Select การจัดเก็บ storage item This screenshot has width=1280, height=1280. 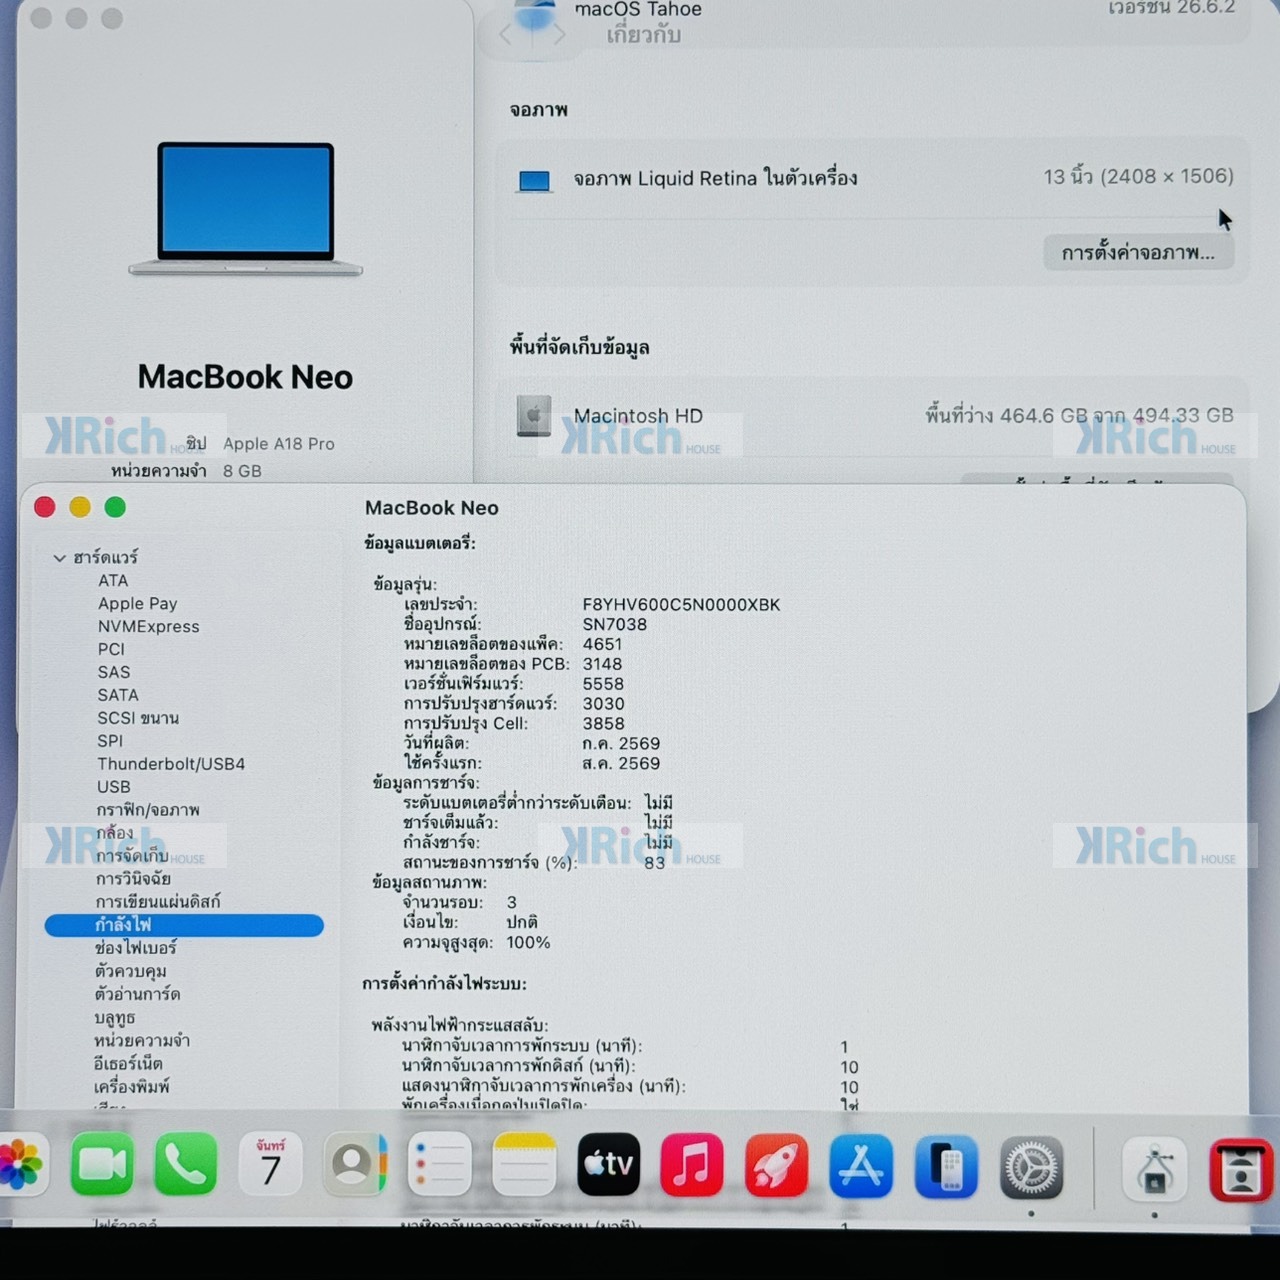[132, 856]
